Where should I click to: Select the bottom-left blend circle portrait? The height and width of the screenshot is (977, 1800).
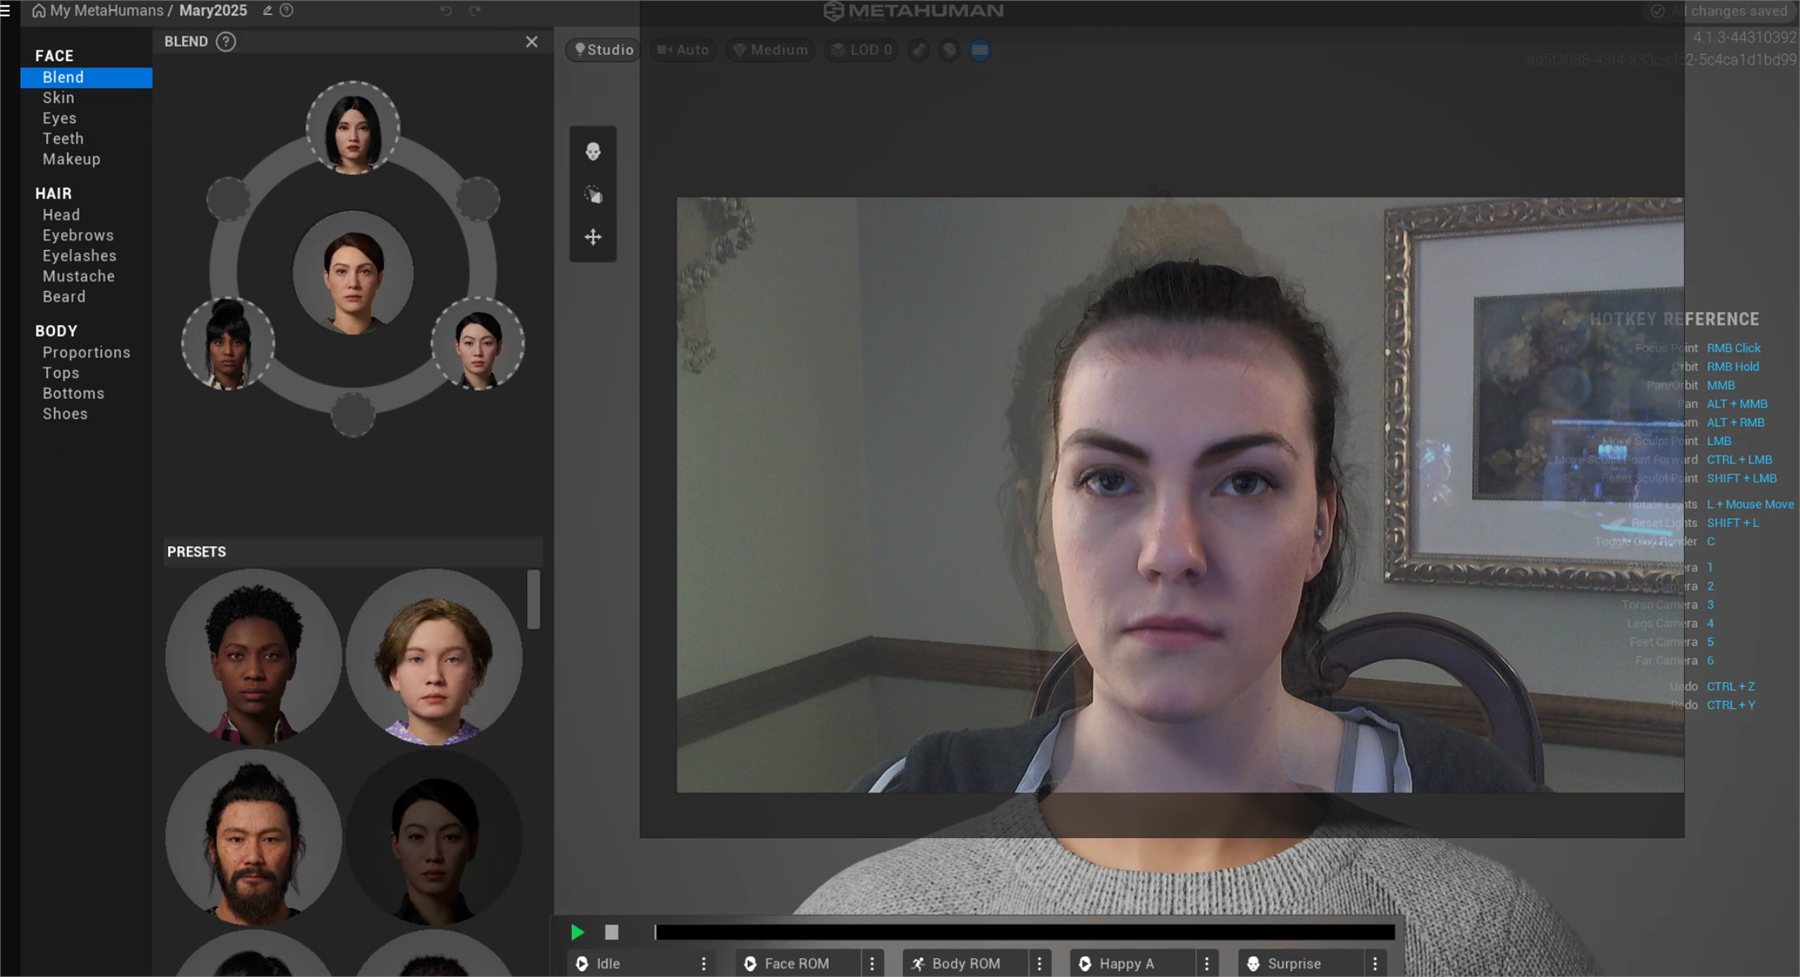tap(228, 343)
